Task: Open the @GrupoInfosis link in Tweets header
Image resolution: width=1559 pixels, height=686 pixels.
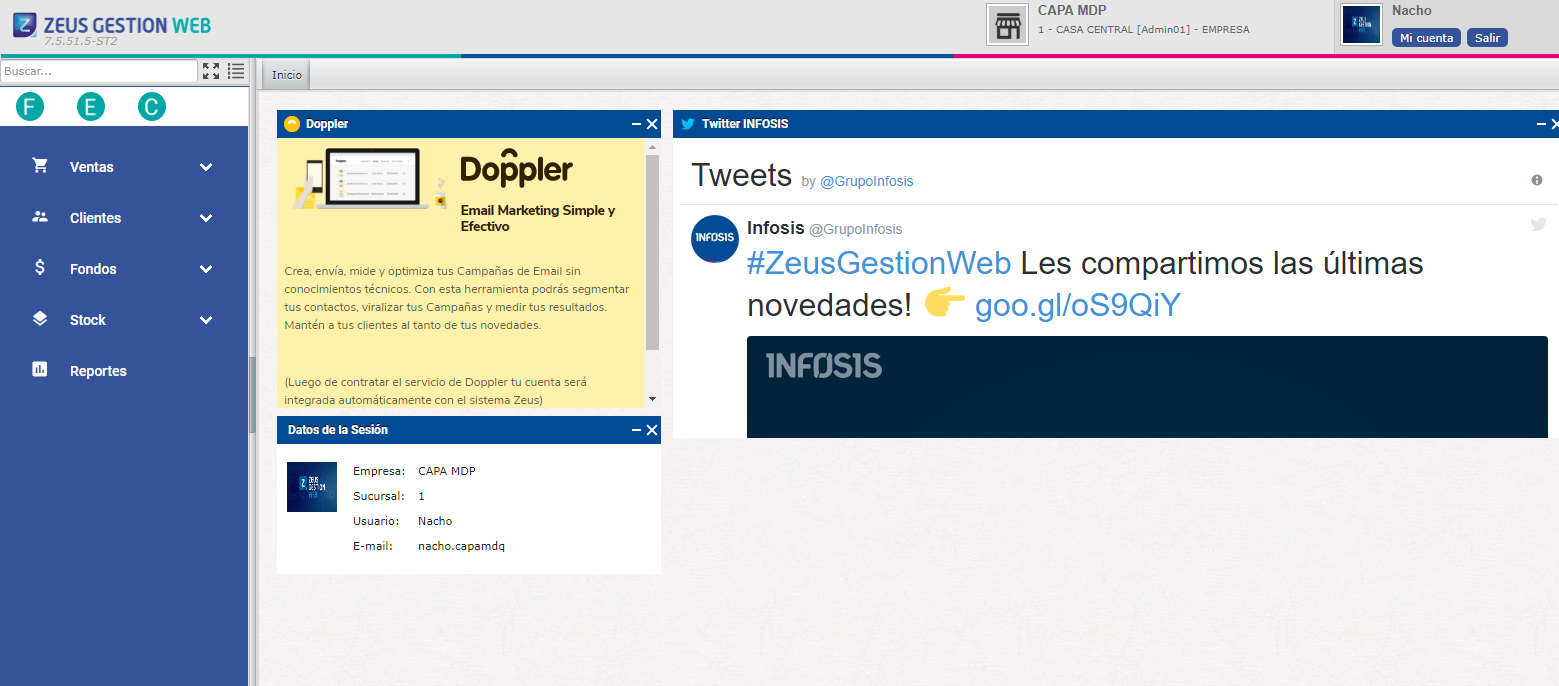Action: click(x=866, y=181)
